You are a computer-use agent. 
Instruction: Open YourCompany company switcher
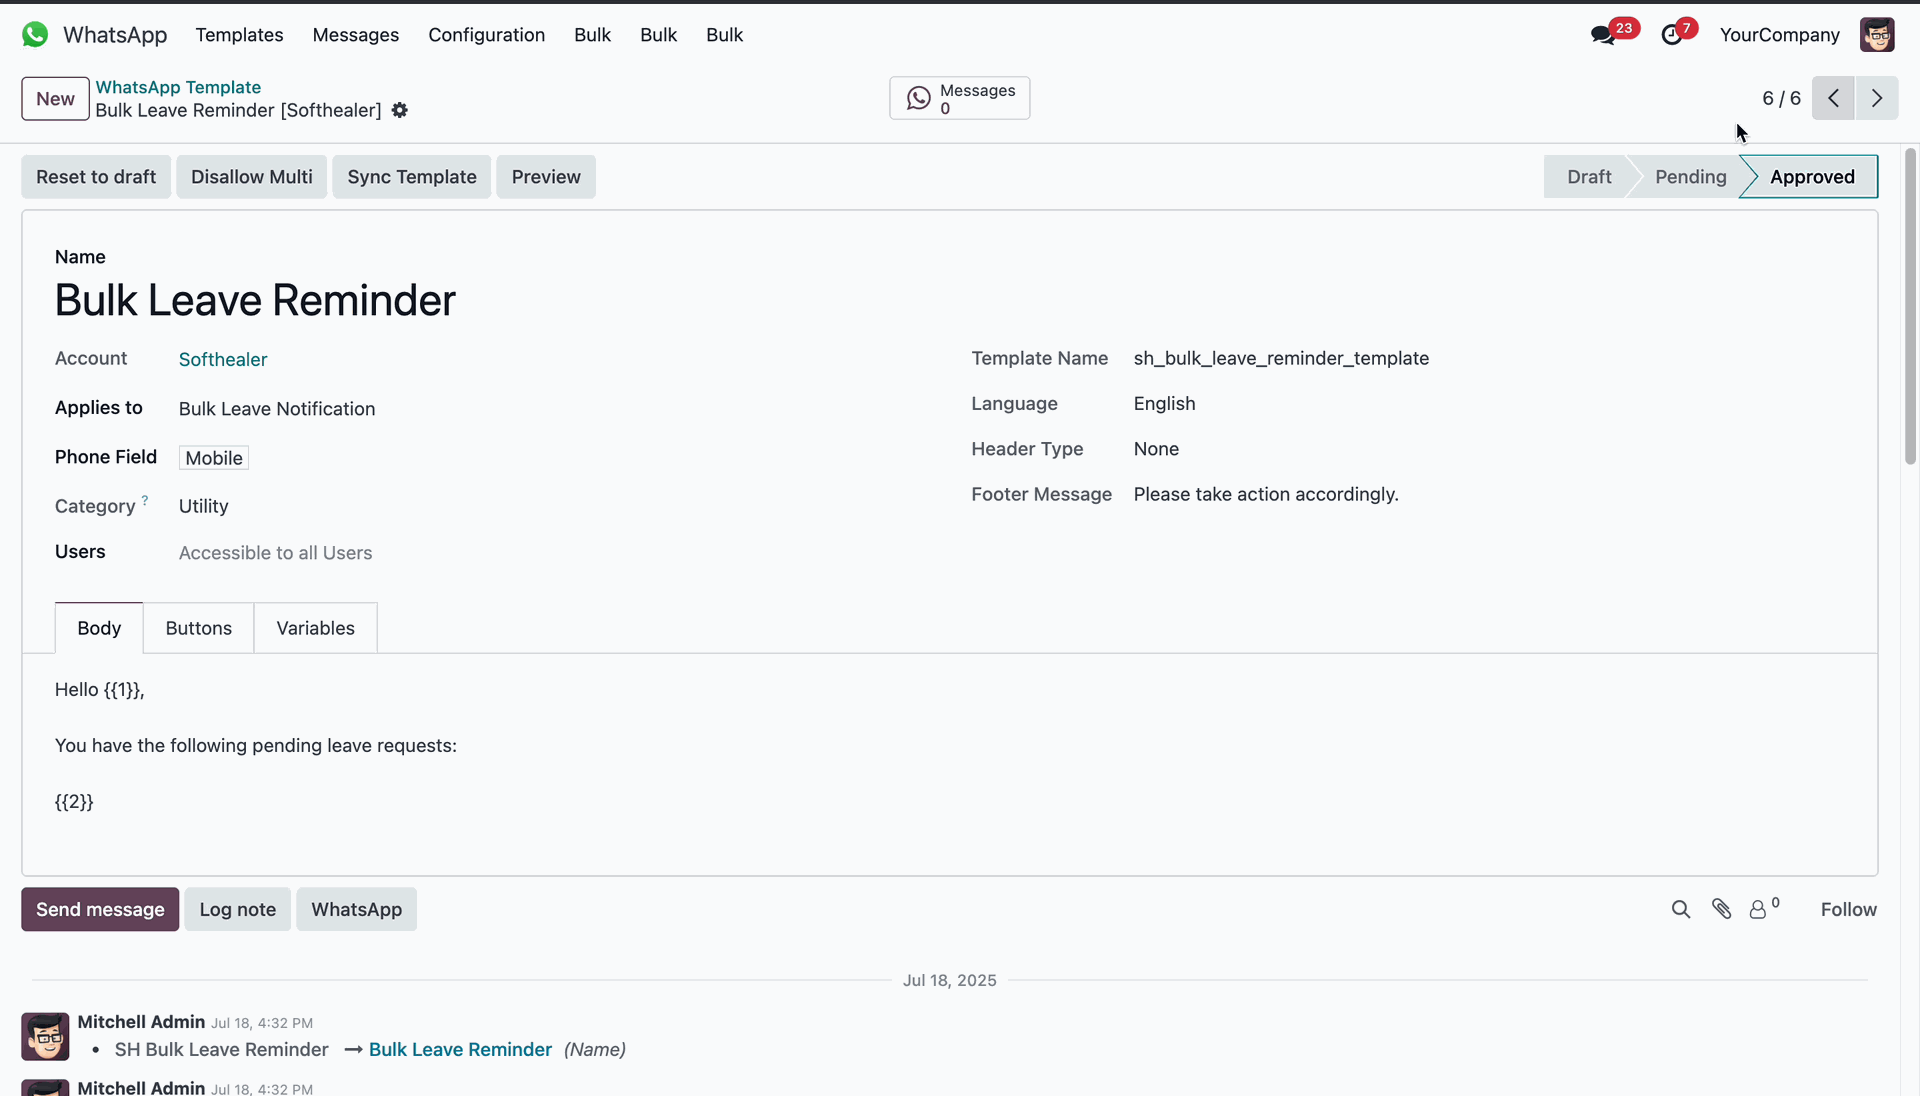(x=1779, y=35)
